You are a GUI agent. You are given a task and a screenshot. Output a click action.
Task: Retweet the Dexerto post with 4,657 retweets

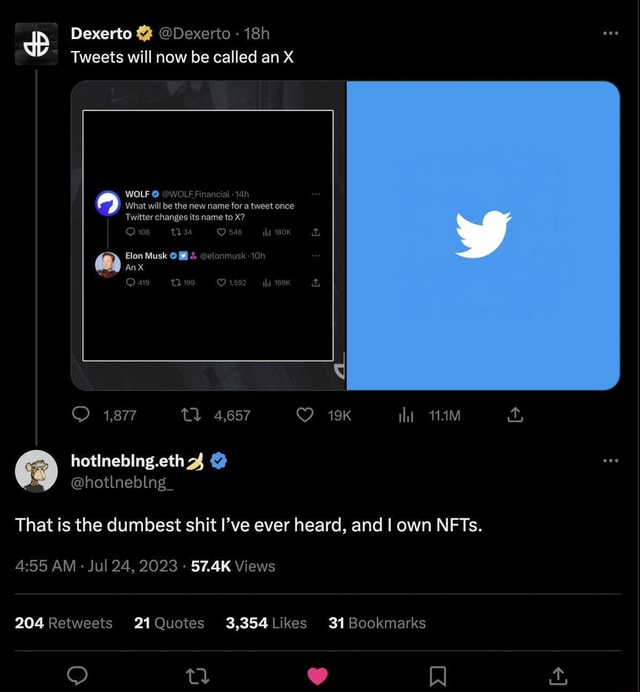point(196,415)
